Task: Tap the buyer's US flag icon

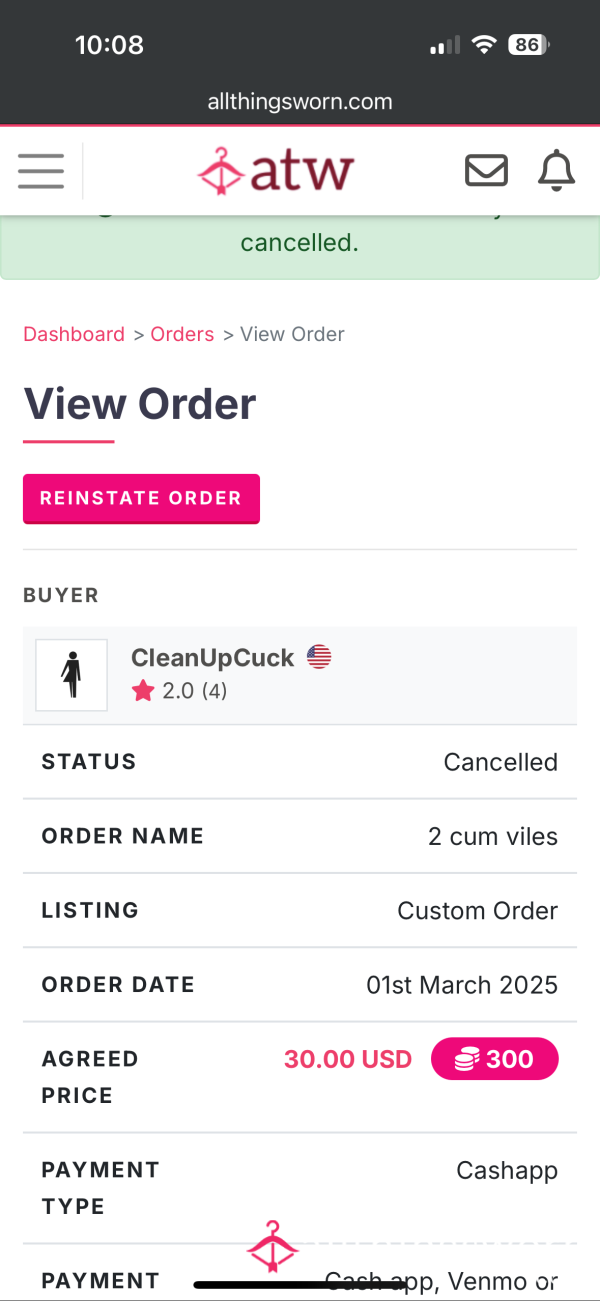Action: coord(319,657)
